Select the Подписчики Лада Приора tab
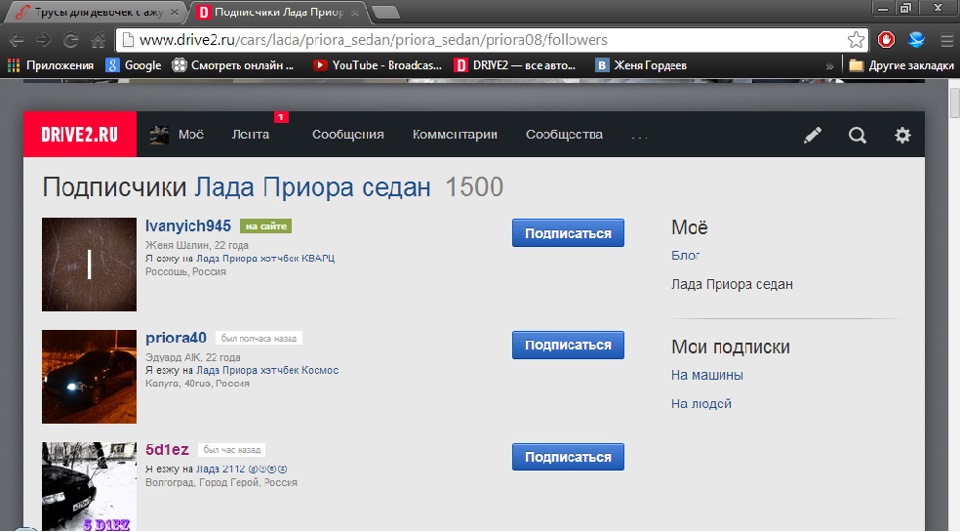The image size is (960, 532). tap(279, 12)
